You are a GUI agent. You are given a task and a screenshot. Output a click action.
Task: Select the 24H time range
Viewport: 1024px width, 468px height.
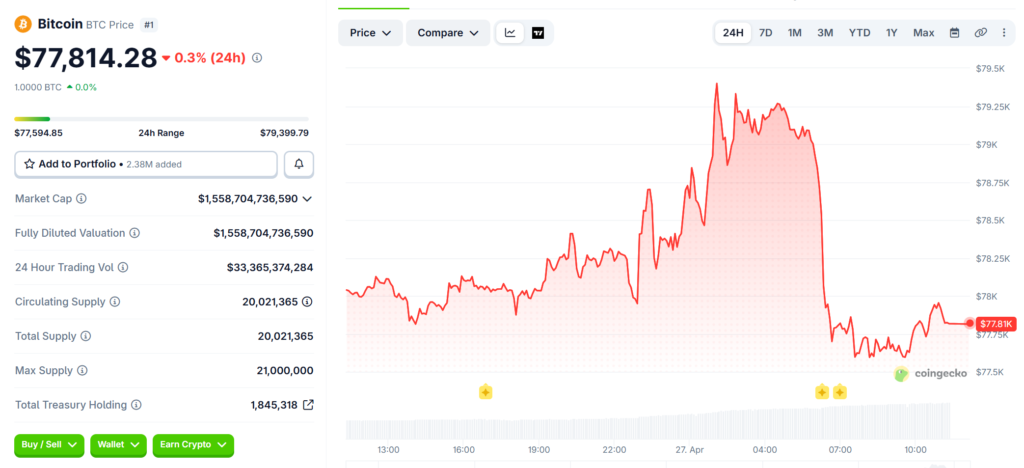tap(733, 33)
